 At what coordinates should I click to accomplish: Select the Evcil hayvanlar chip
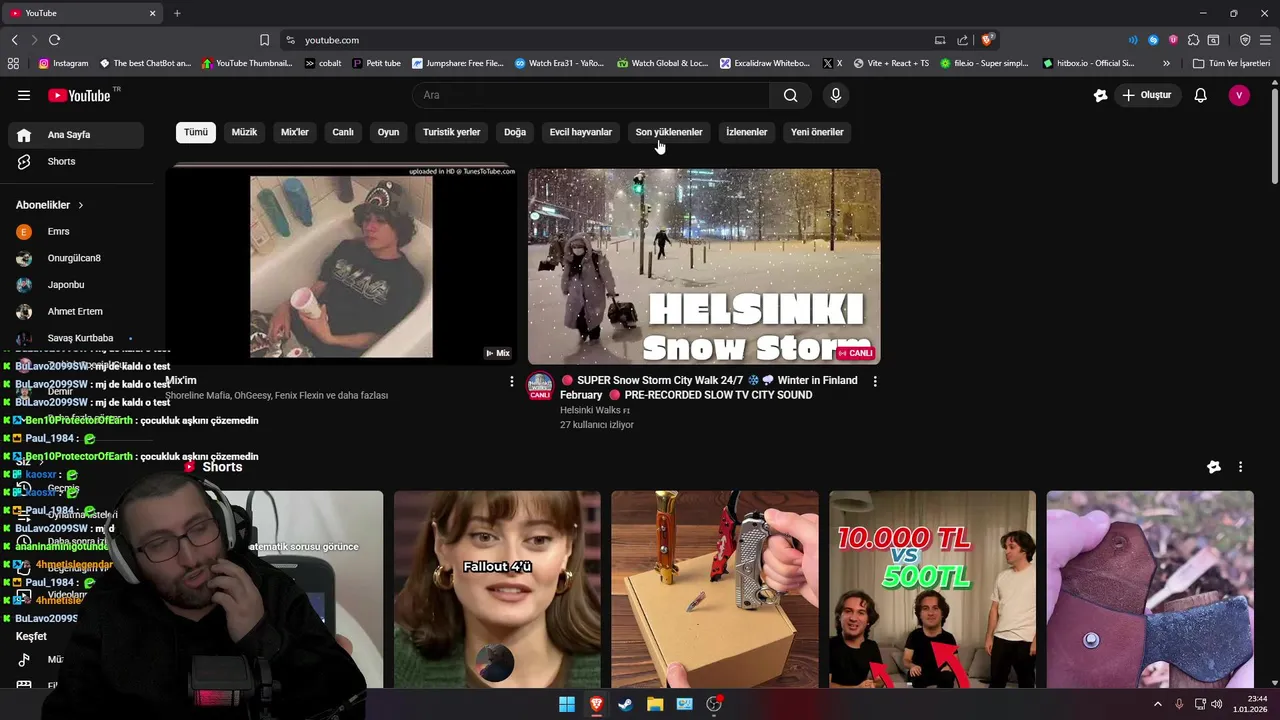580,132
